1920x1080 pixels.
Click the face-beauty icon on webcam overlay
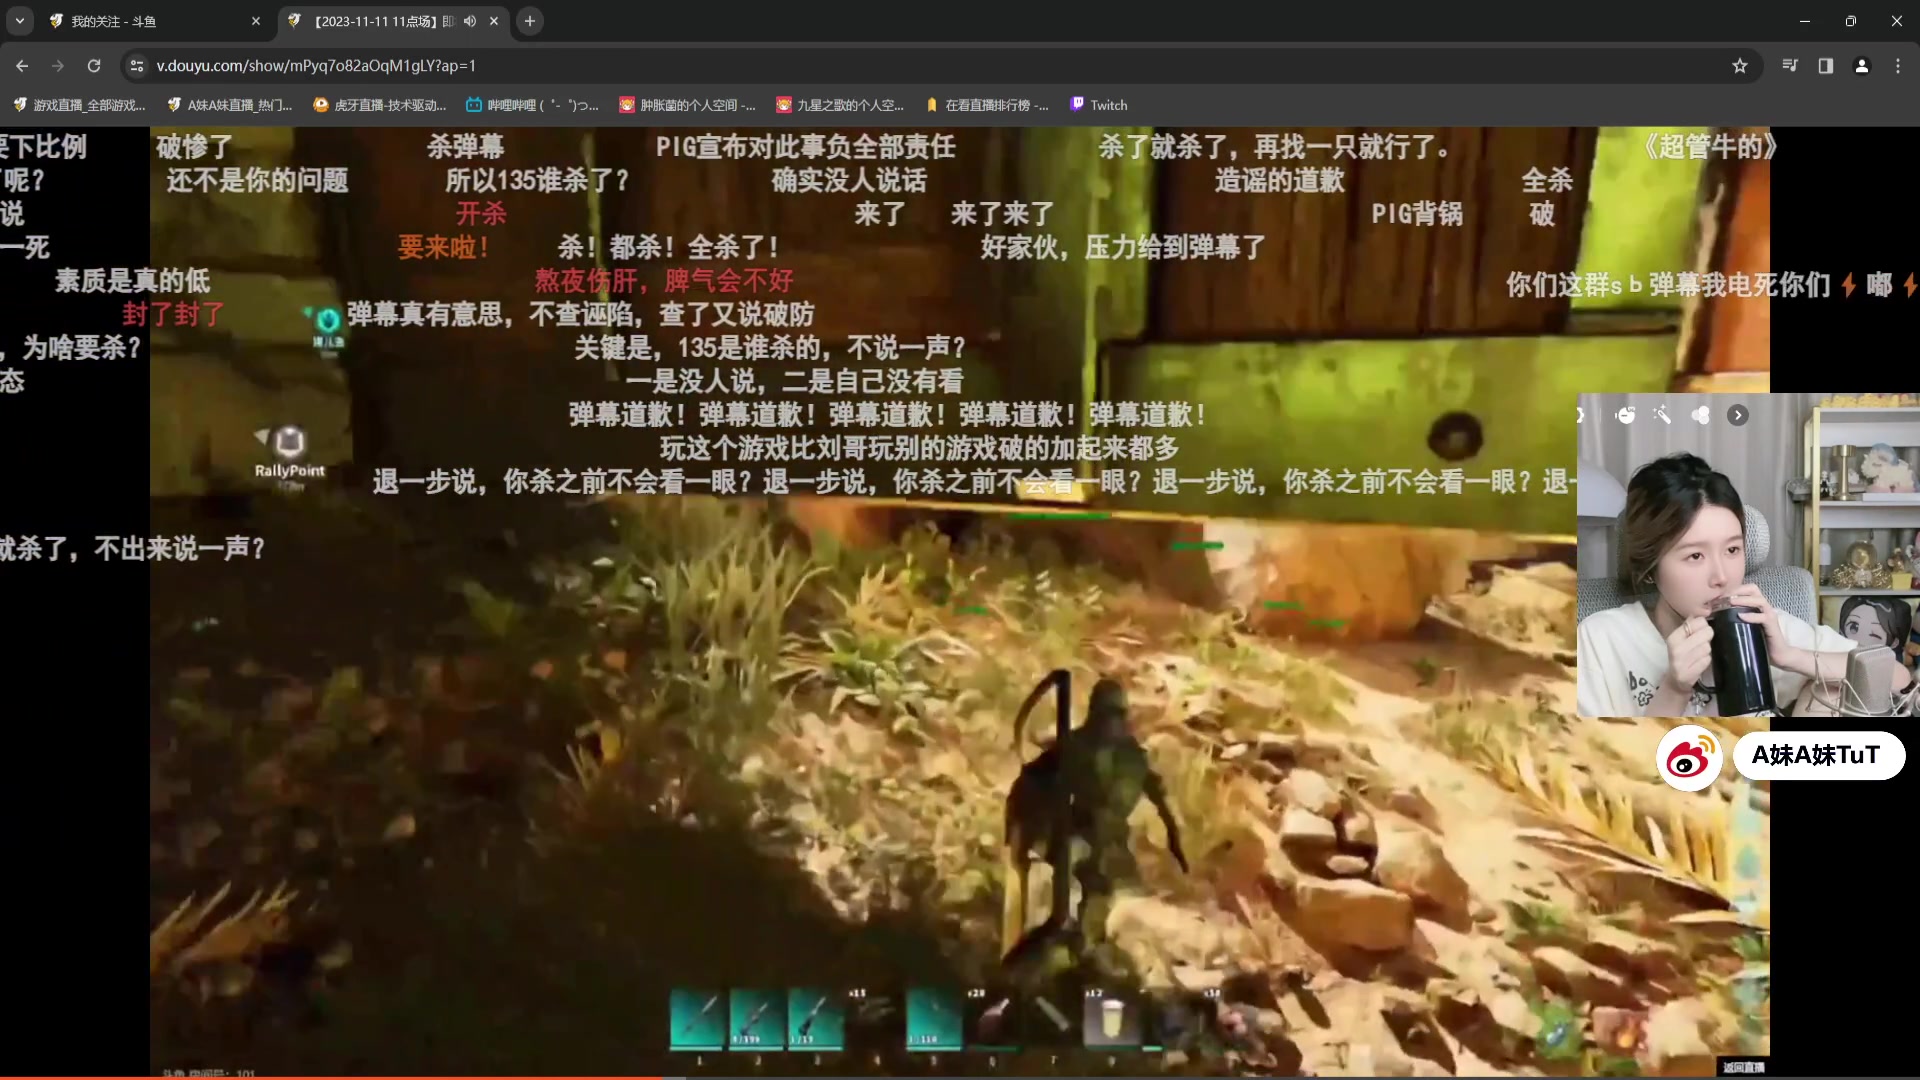[x=1626, y=415]
